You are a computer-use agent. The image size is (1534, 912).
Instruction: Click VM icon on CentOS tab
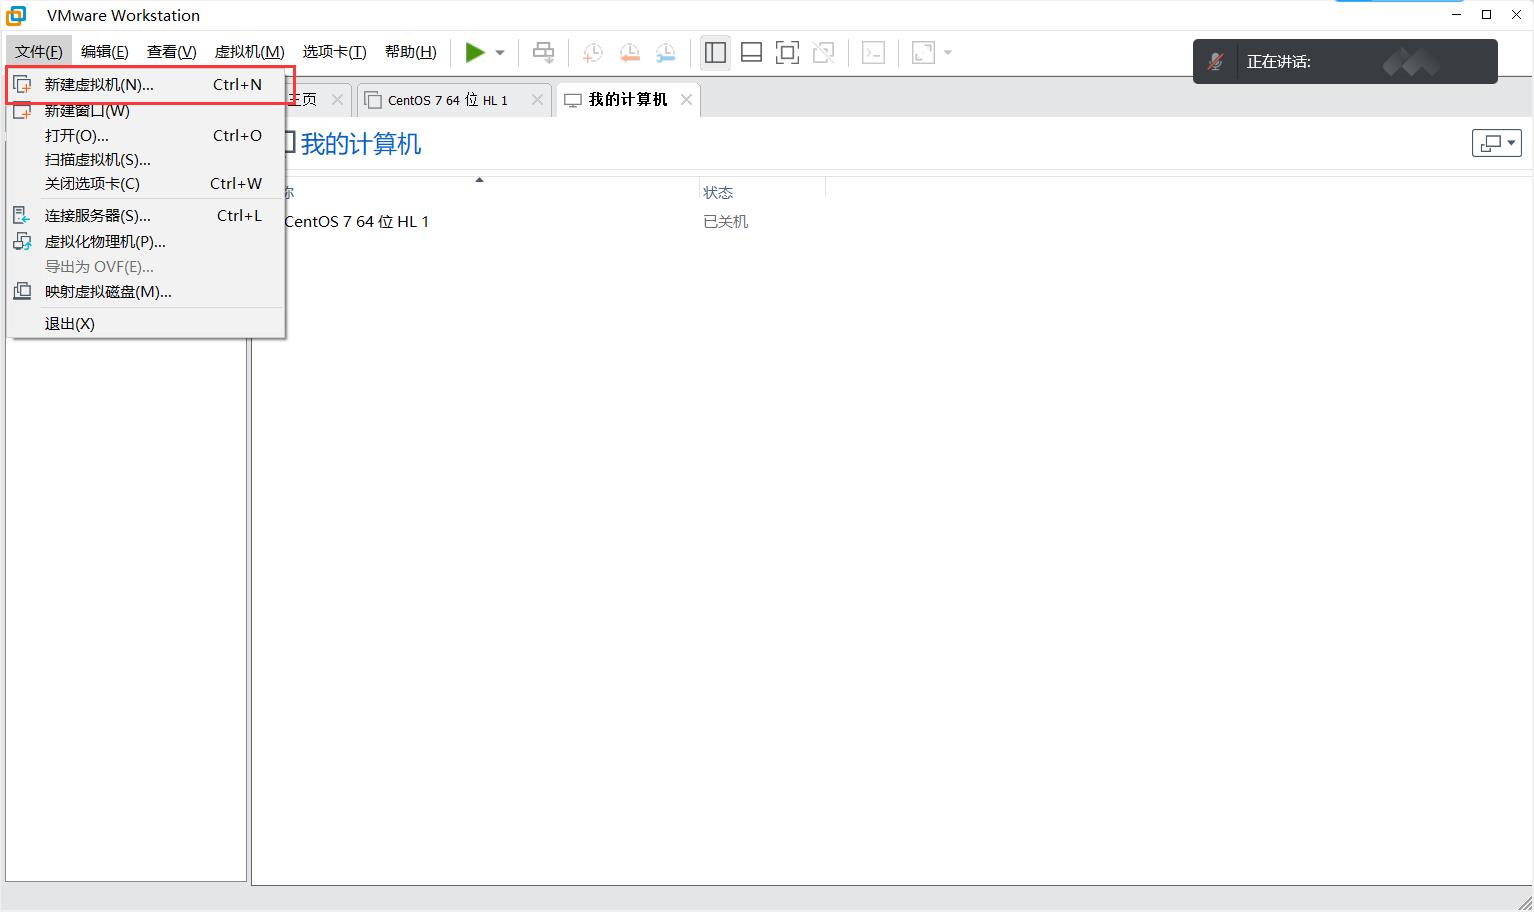(373, 100)
